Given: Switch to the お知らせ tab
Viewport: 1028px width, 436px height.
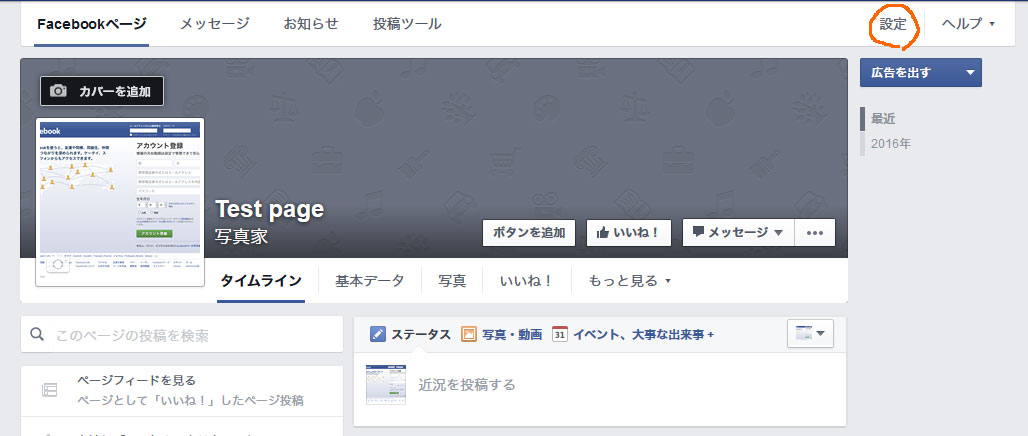Looking at the screenshot, I should (x=311, y=24).
